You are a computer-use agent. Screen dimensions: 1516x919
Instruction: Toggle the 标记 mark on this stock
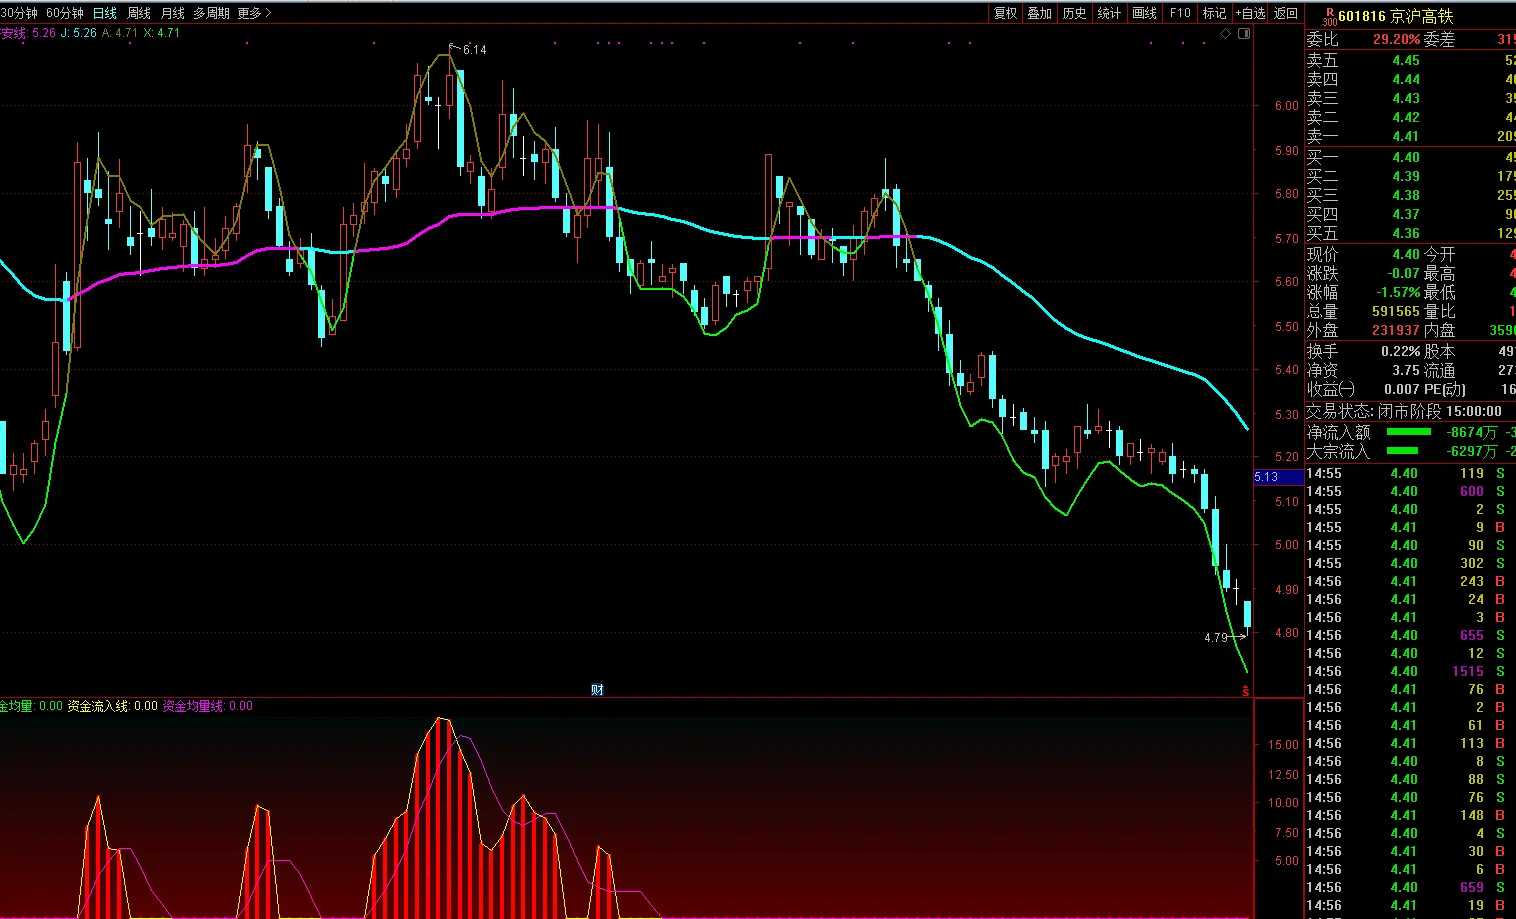pos(1214,13)
